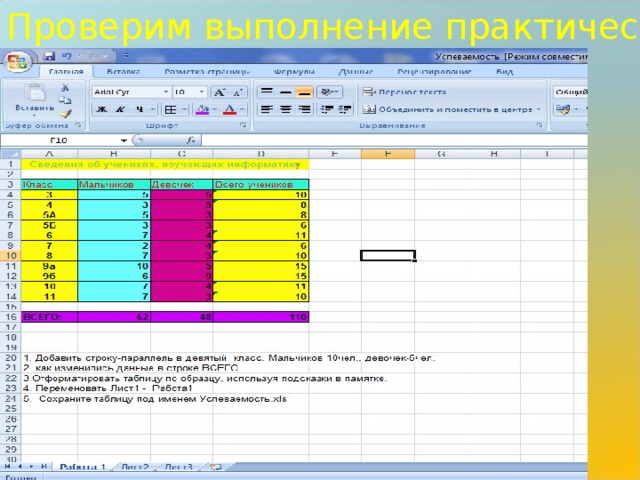The height and width of the screenshot is (480, 640).
Task: Click the Select All corner button
Action: (x=10, y=154)
